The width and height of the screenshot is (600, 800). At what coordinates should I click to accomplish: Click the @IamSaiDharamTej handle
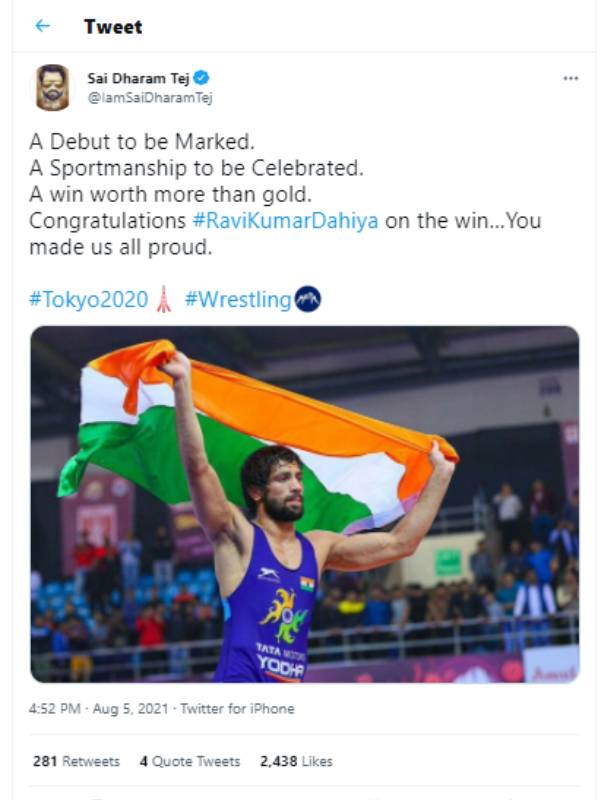[150, 97]
